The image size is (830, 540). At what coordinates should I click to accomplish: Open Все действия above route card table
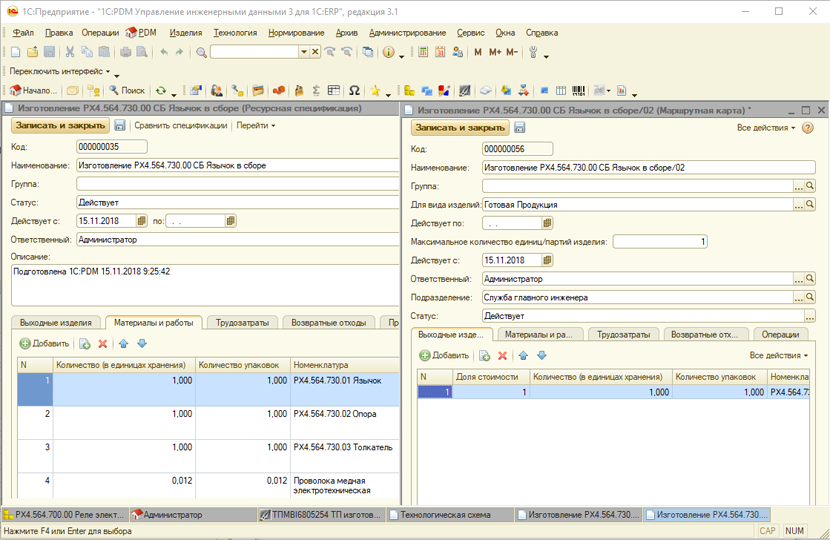click(779, 355)
